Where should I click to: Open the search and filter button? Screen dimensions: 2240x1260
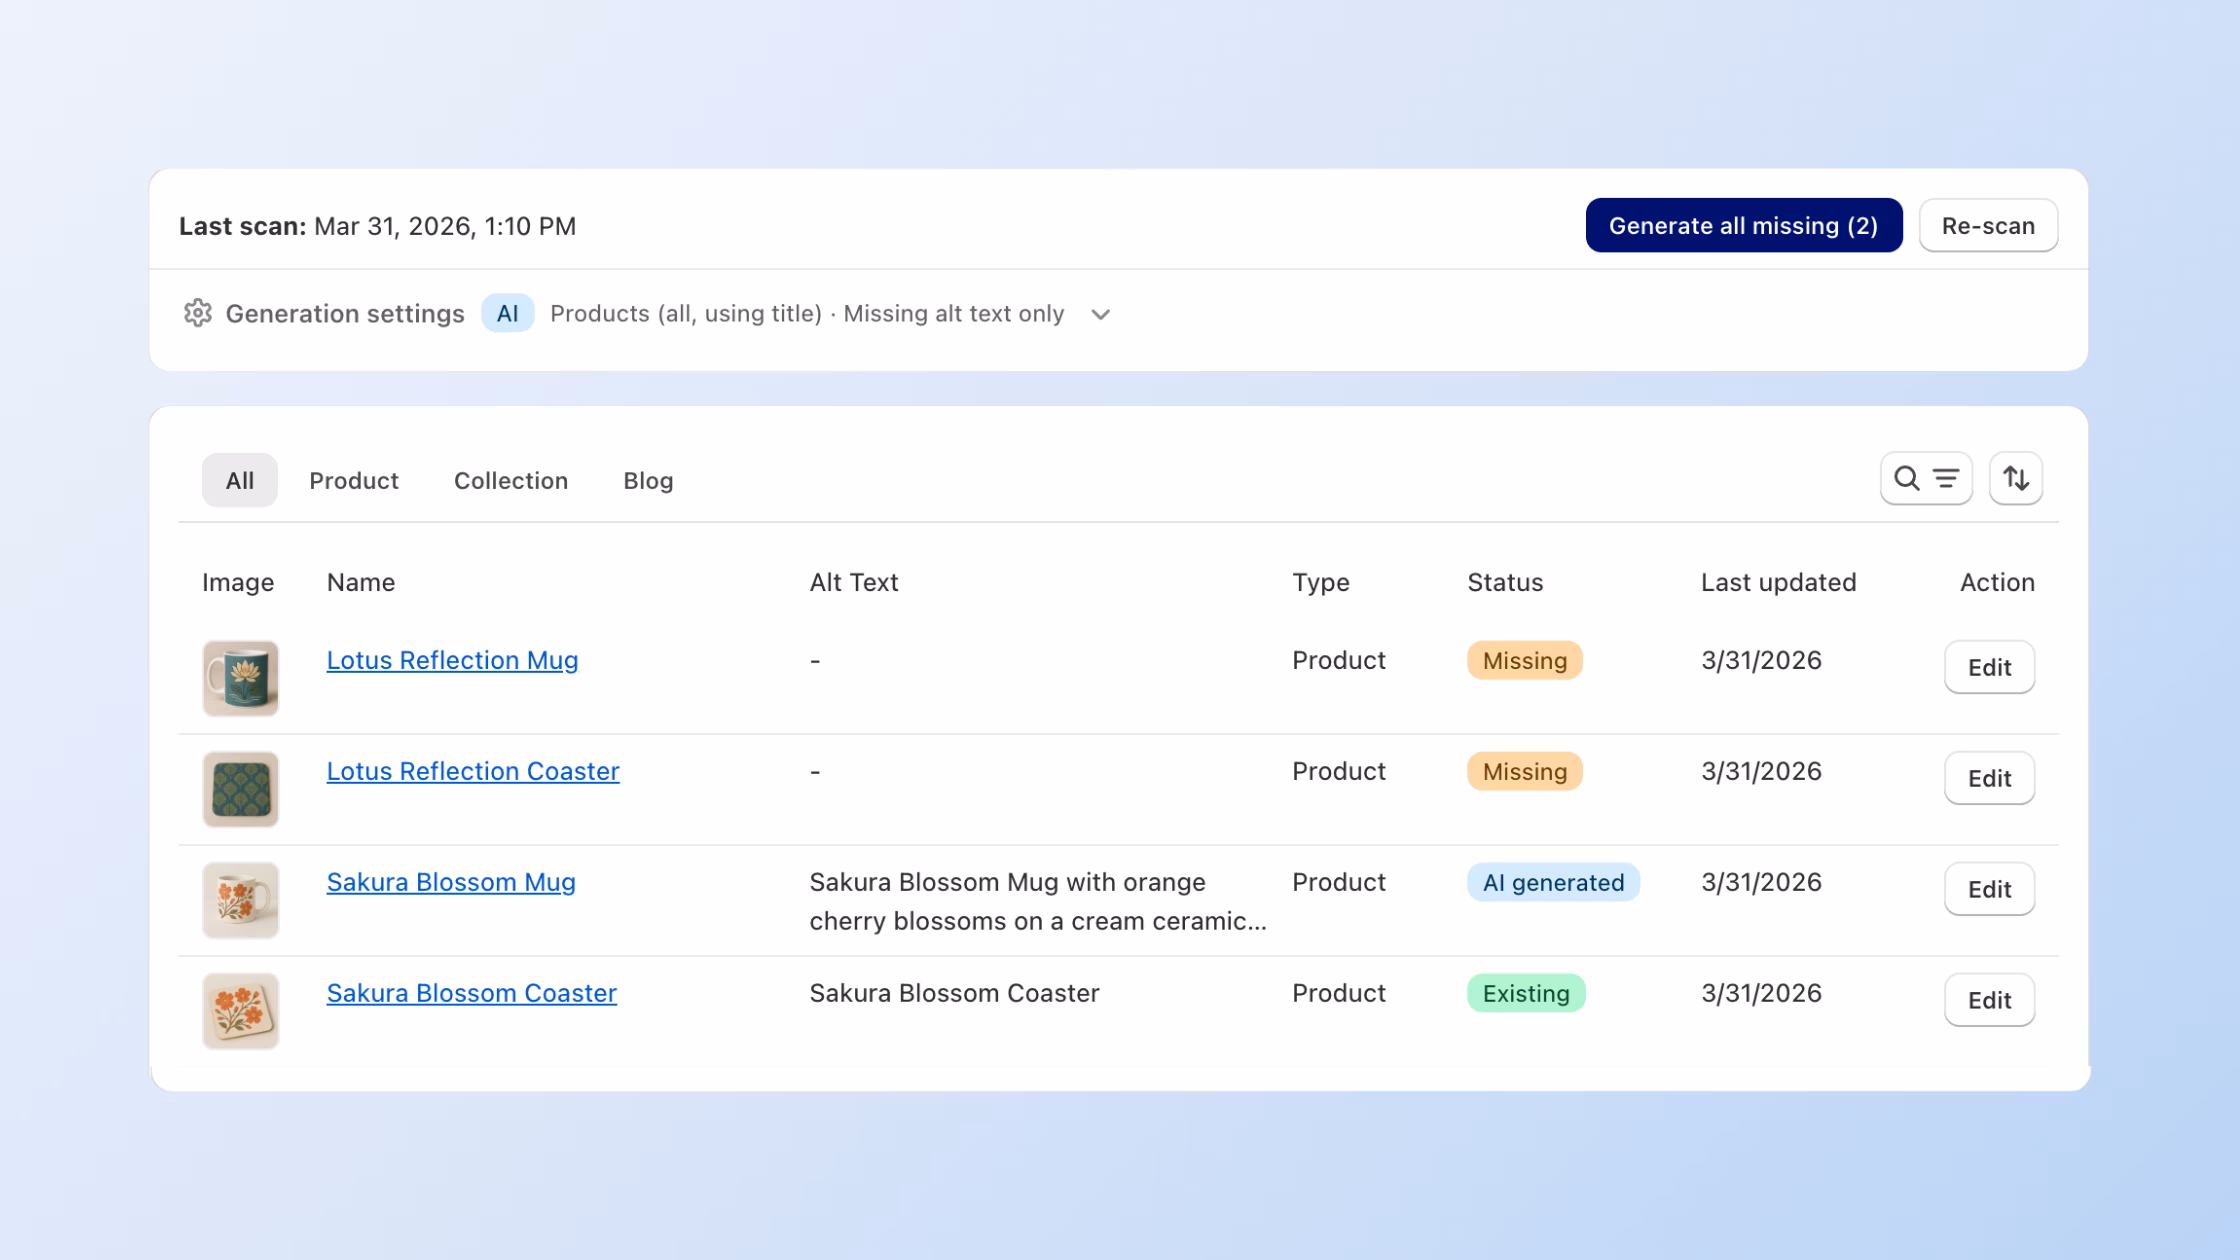tap(1925, 479)
